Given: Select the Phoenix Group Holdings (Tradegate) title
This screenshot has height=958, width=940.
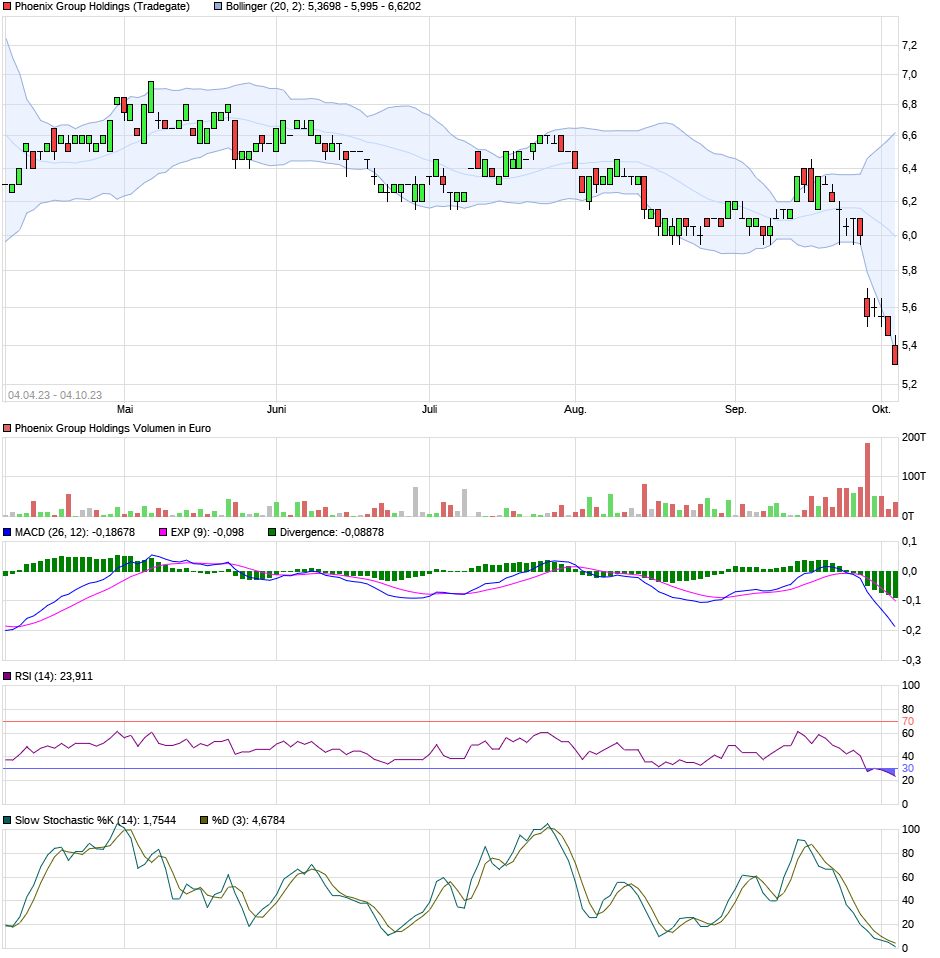Looking at the screenshot, I should (x=102, y=6).
